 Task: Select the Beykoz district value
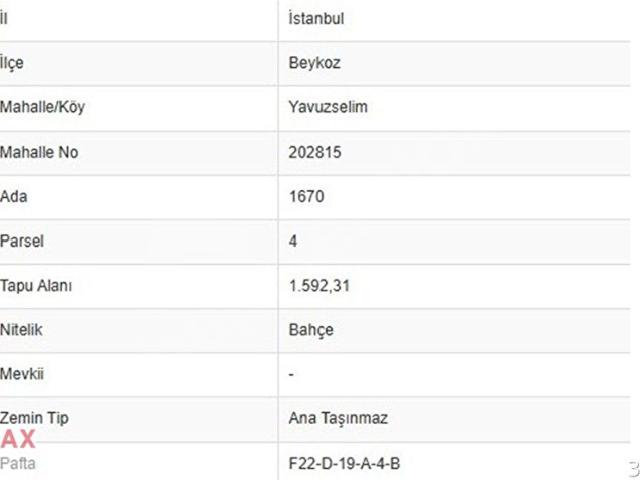pyautogui.click(x=314, y=63)
